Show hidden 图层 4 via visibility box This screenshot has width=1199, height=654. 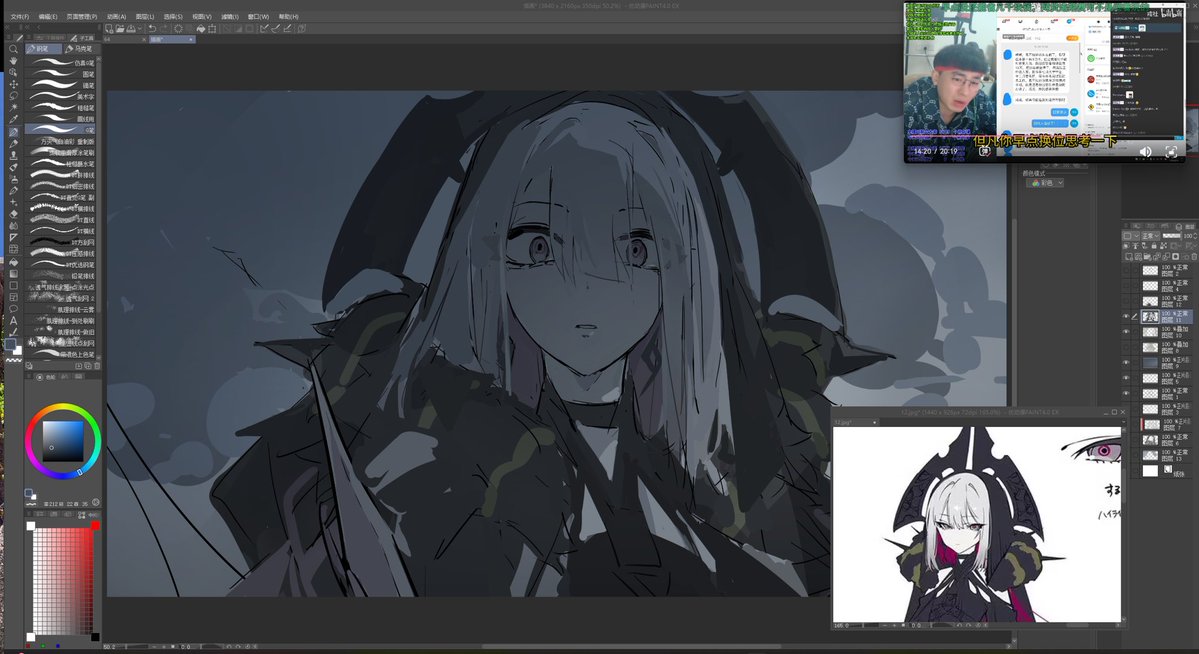coord(1126,285)
